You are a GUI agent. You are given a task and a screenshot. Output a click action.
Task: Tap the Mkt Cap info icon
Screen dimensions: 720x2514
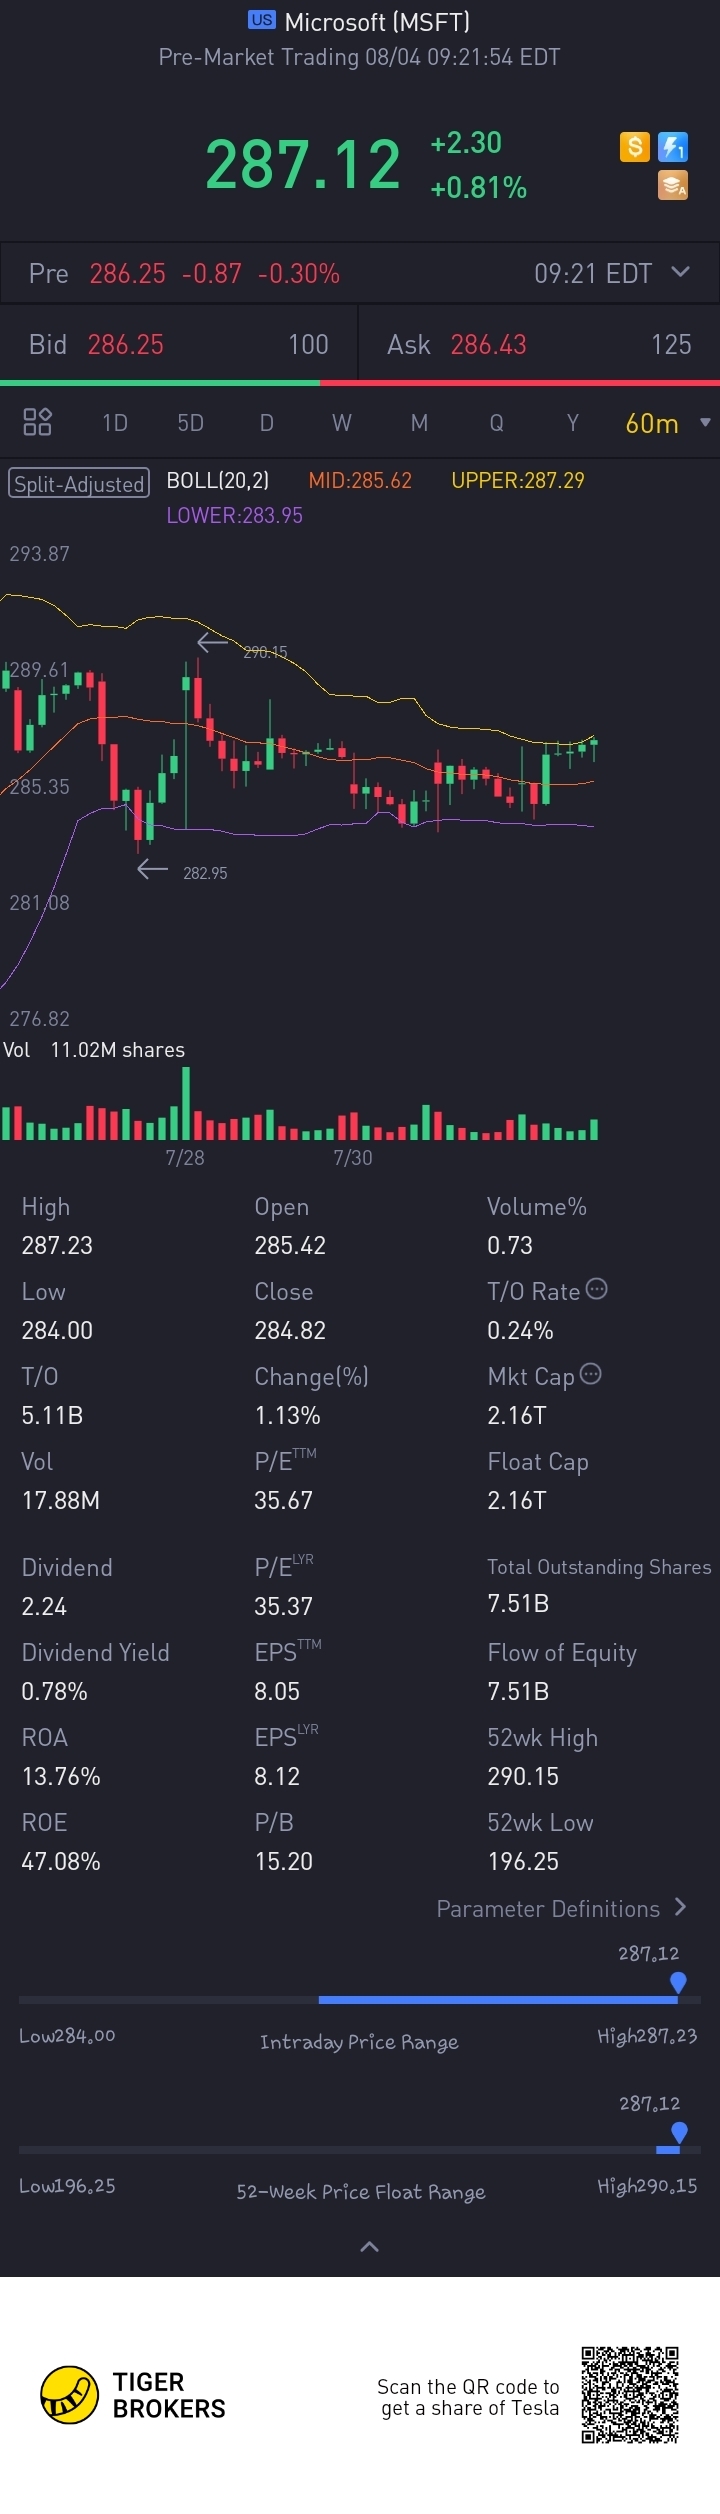coord(591,1374)
